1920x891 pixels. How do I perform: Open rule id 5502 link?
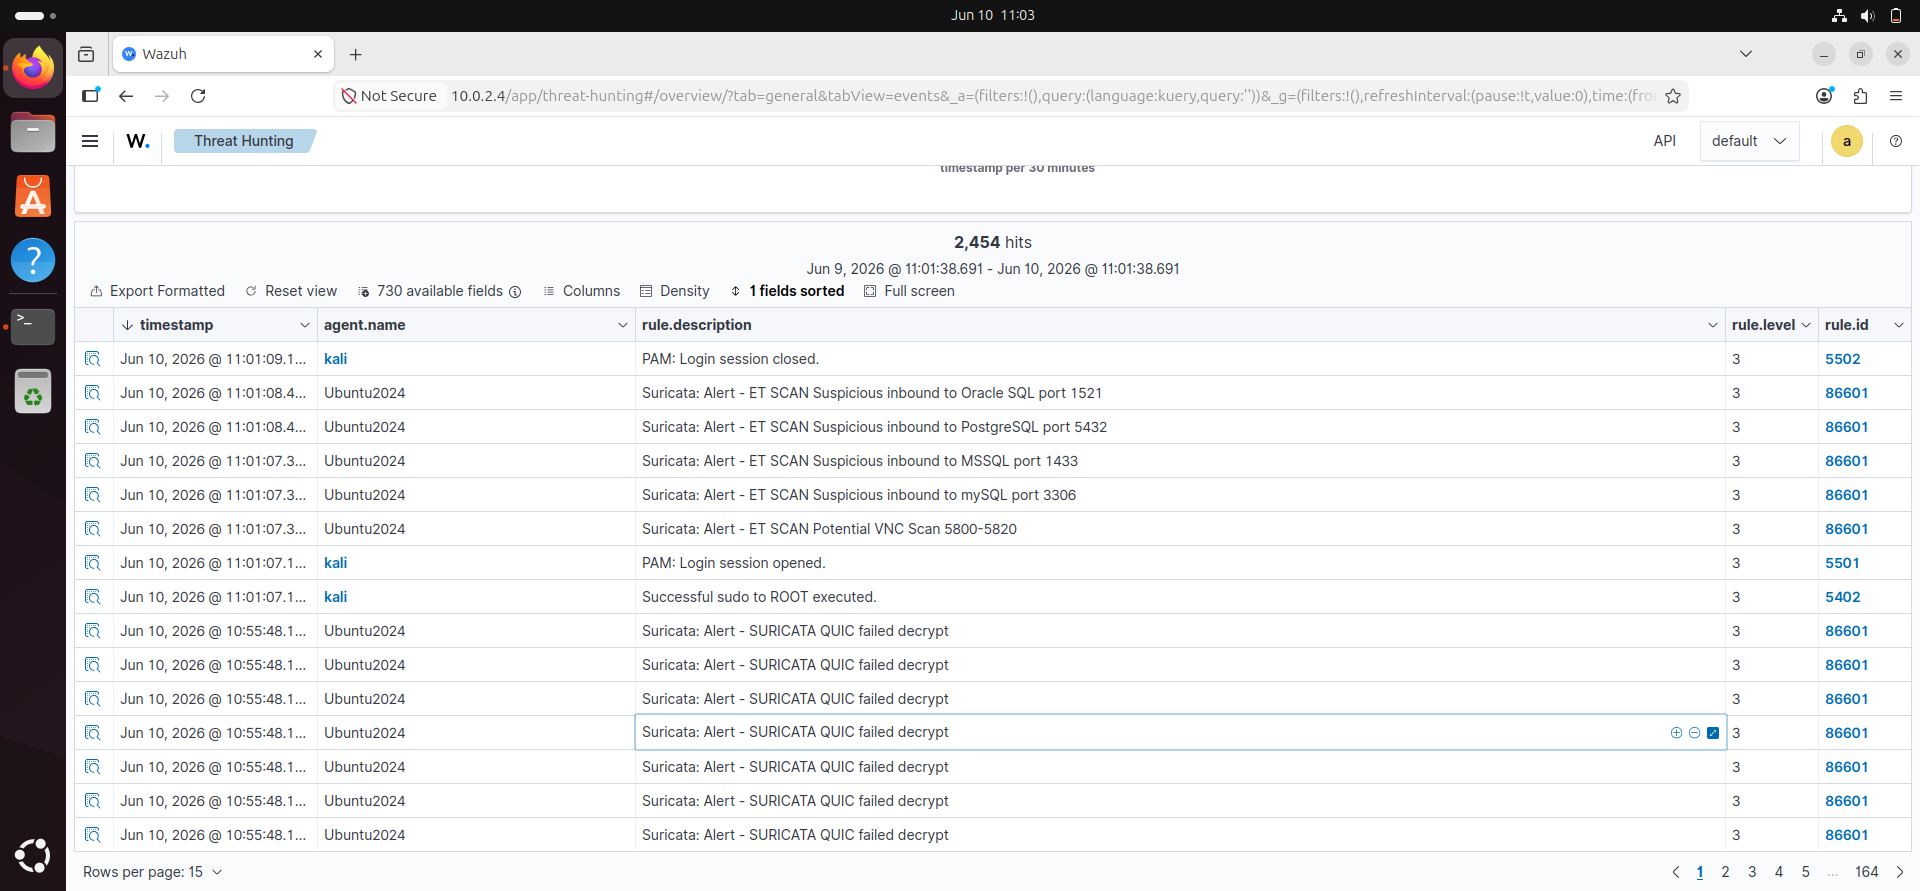pyautogui.click(x=1842, y=359)
